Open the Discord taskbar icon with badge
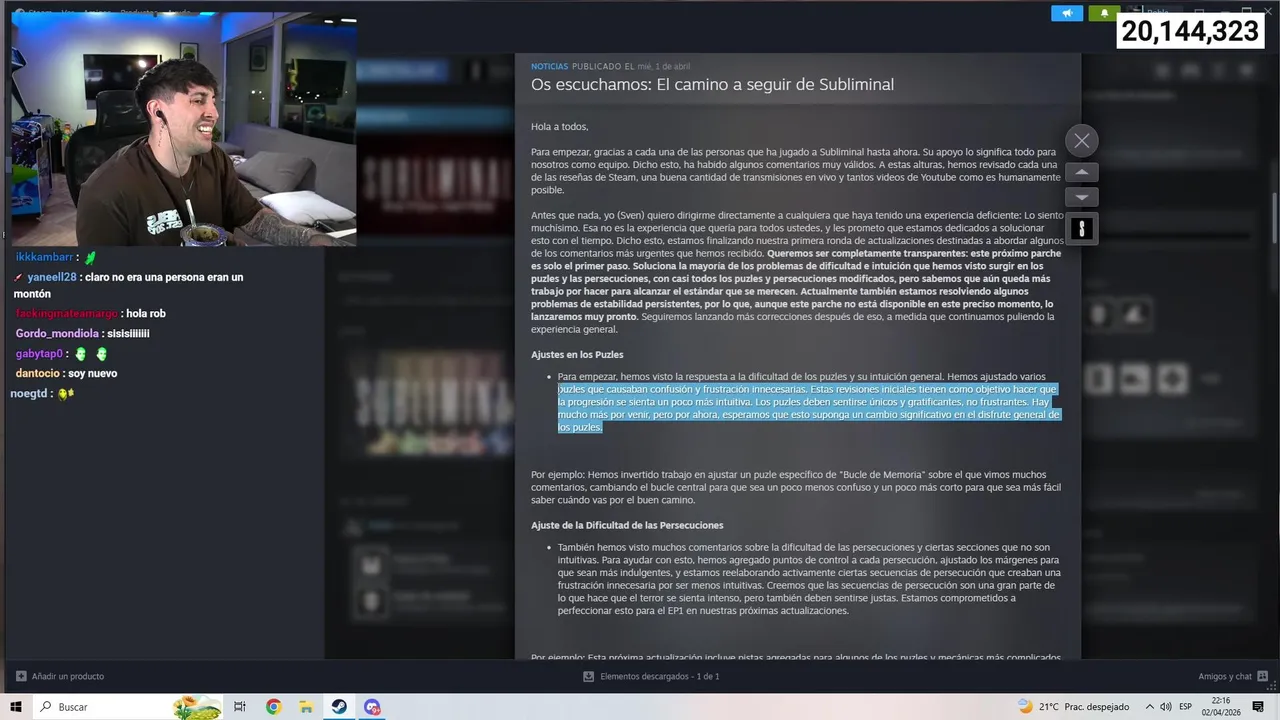This screenshot has width=1280, height=720. (x=372, y=707)
